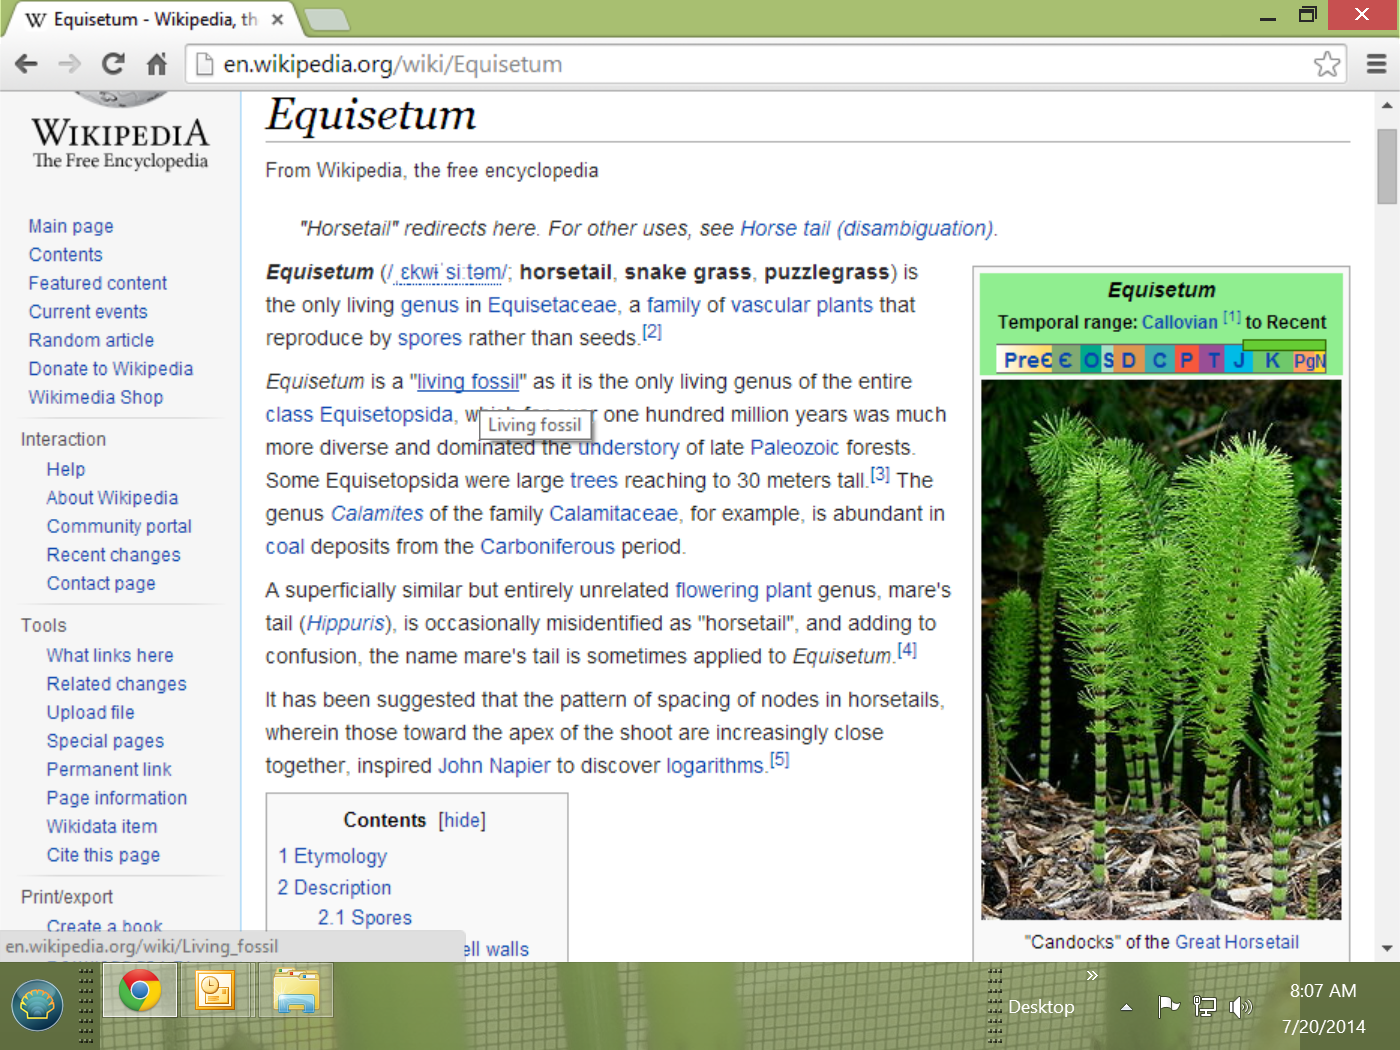Open Page information
Screen dimensions: 1400x1050
(117, 798)
